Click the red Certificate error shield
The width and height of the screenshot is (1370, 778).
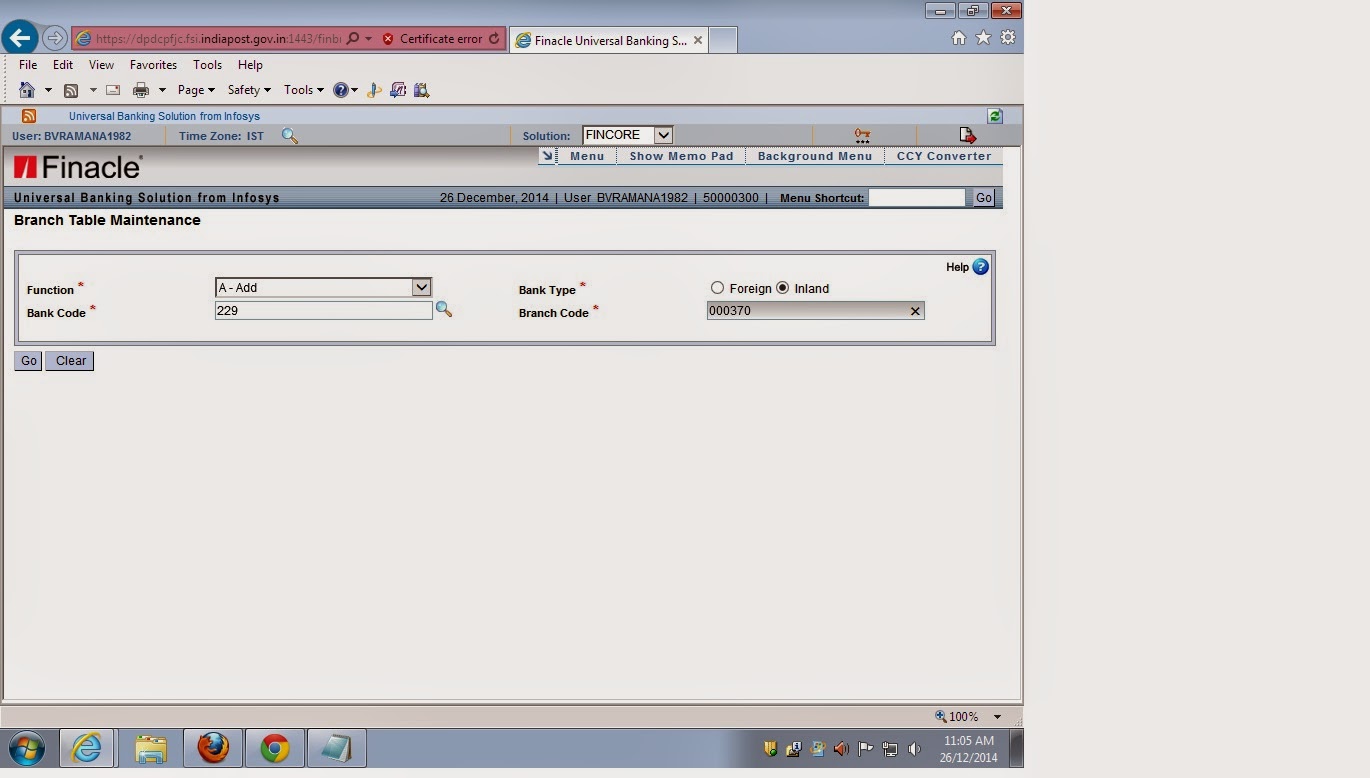389,39
